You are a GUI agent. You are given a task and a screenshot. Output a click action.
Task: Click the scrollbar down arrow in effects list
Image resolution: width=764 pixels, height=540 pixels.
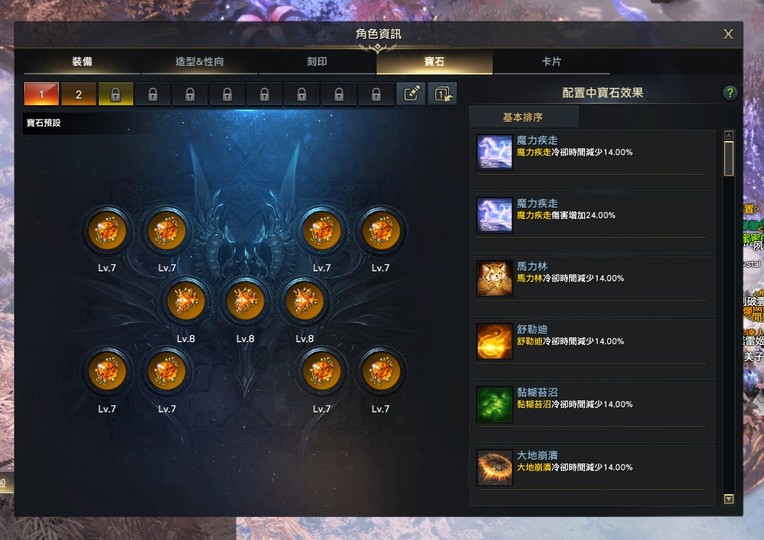(729, 499)
